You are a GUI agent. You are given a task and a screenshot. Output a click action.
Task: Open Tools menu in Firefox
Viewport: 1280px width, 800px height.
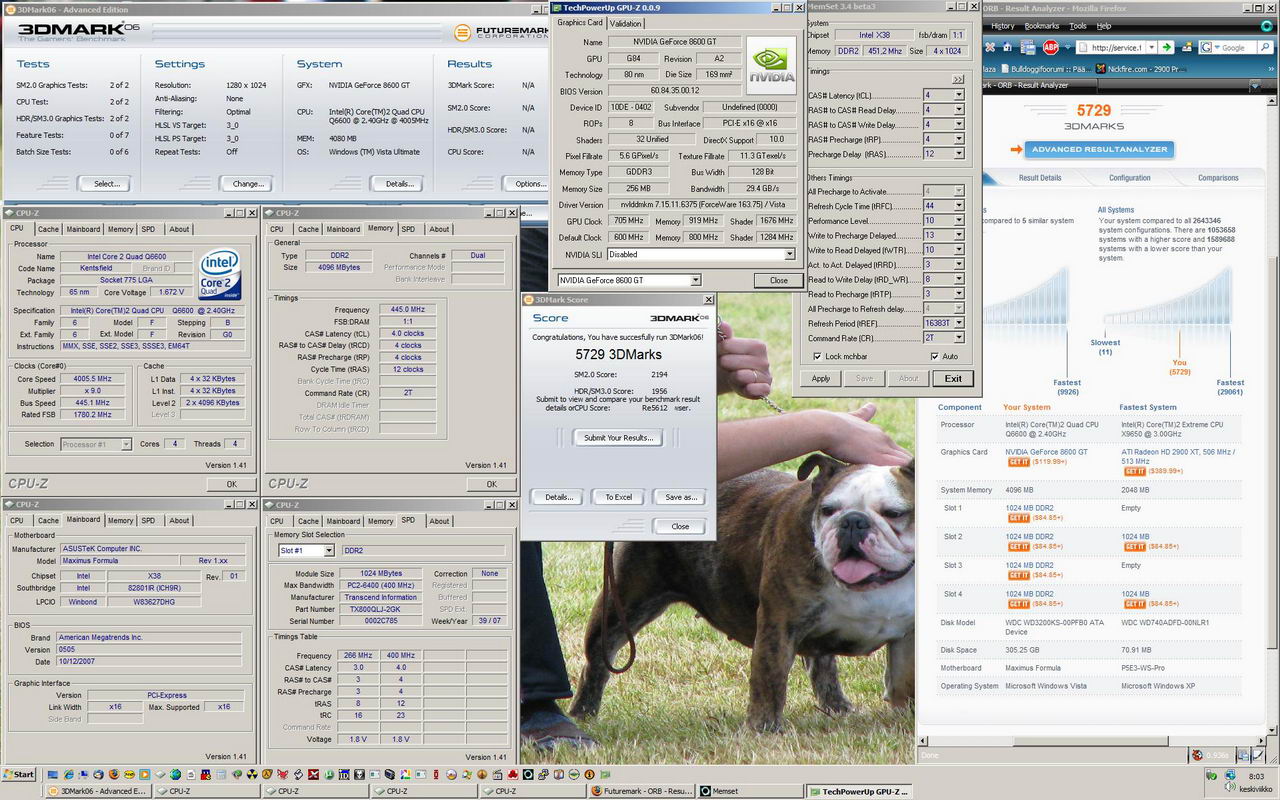(1078, 26)
